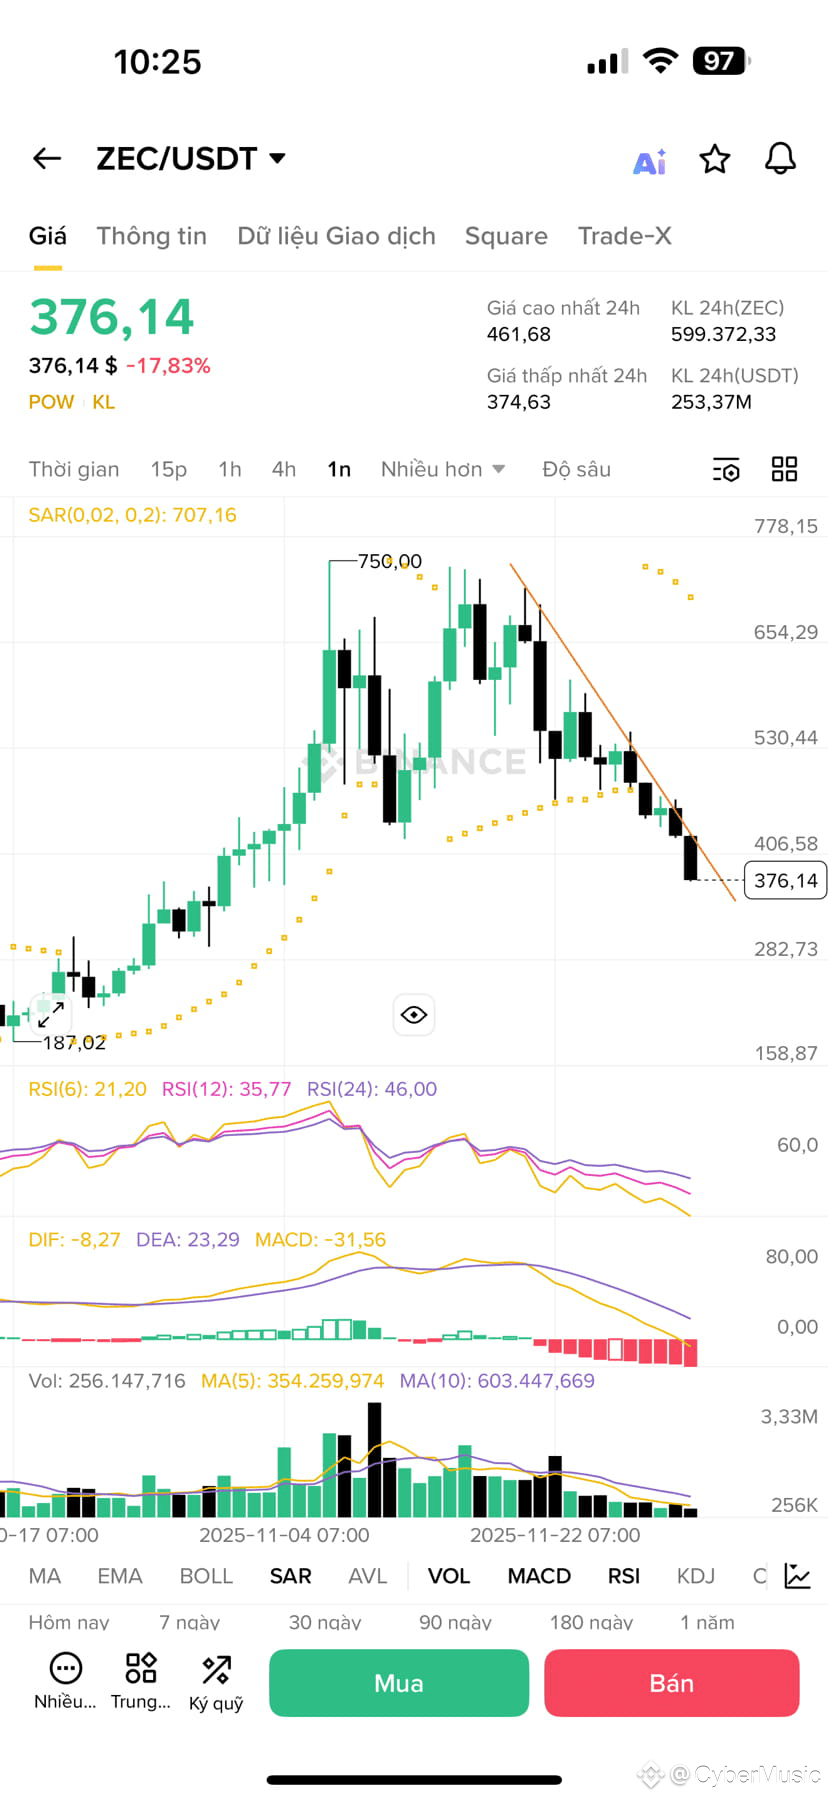
Task: Tap the SAR(0,02, 0,2) indicator label
Action: tap(132, 515)
